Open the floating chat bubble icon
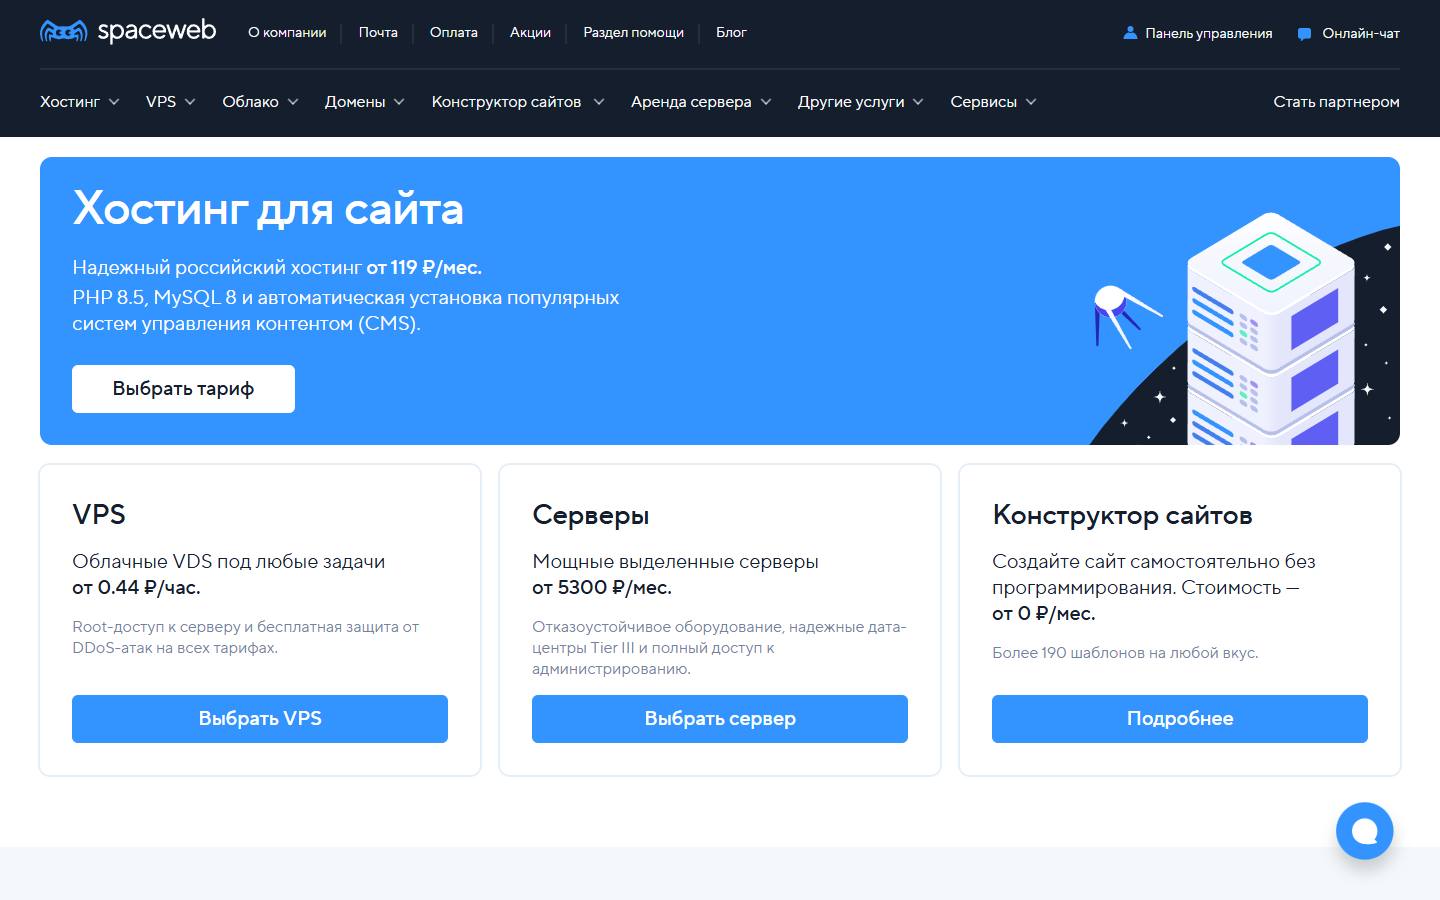1440x900 pixels. coord(1364,831)
